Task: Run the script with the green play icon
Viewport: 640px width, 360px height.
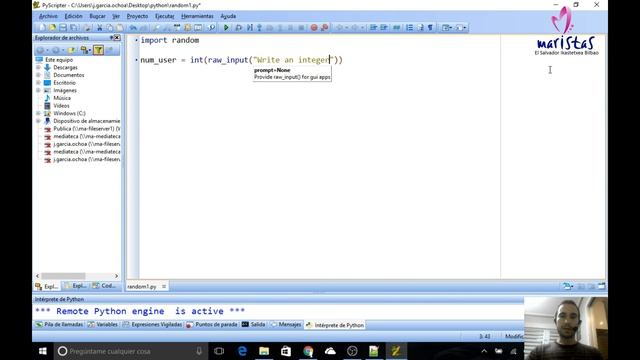Action: 226,28
